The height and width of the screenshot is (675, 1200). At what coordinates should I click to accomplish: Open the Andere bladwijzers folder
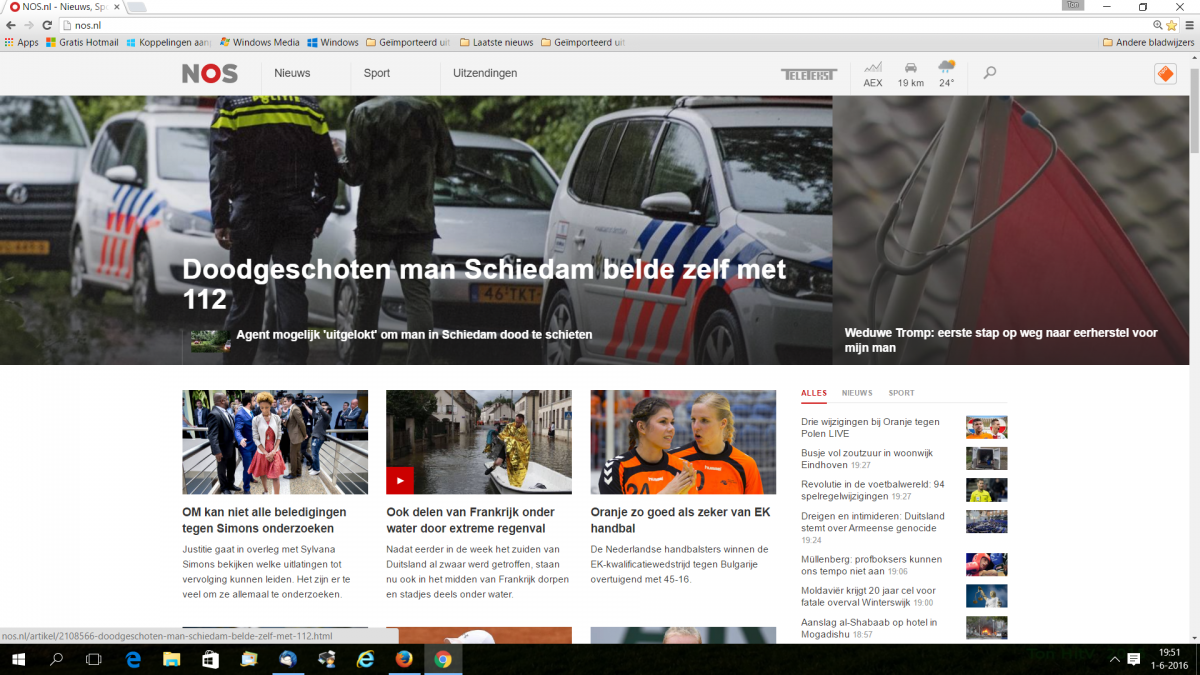click(1148, 42)
